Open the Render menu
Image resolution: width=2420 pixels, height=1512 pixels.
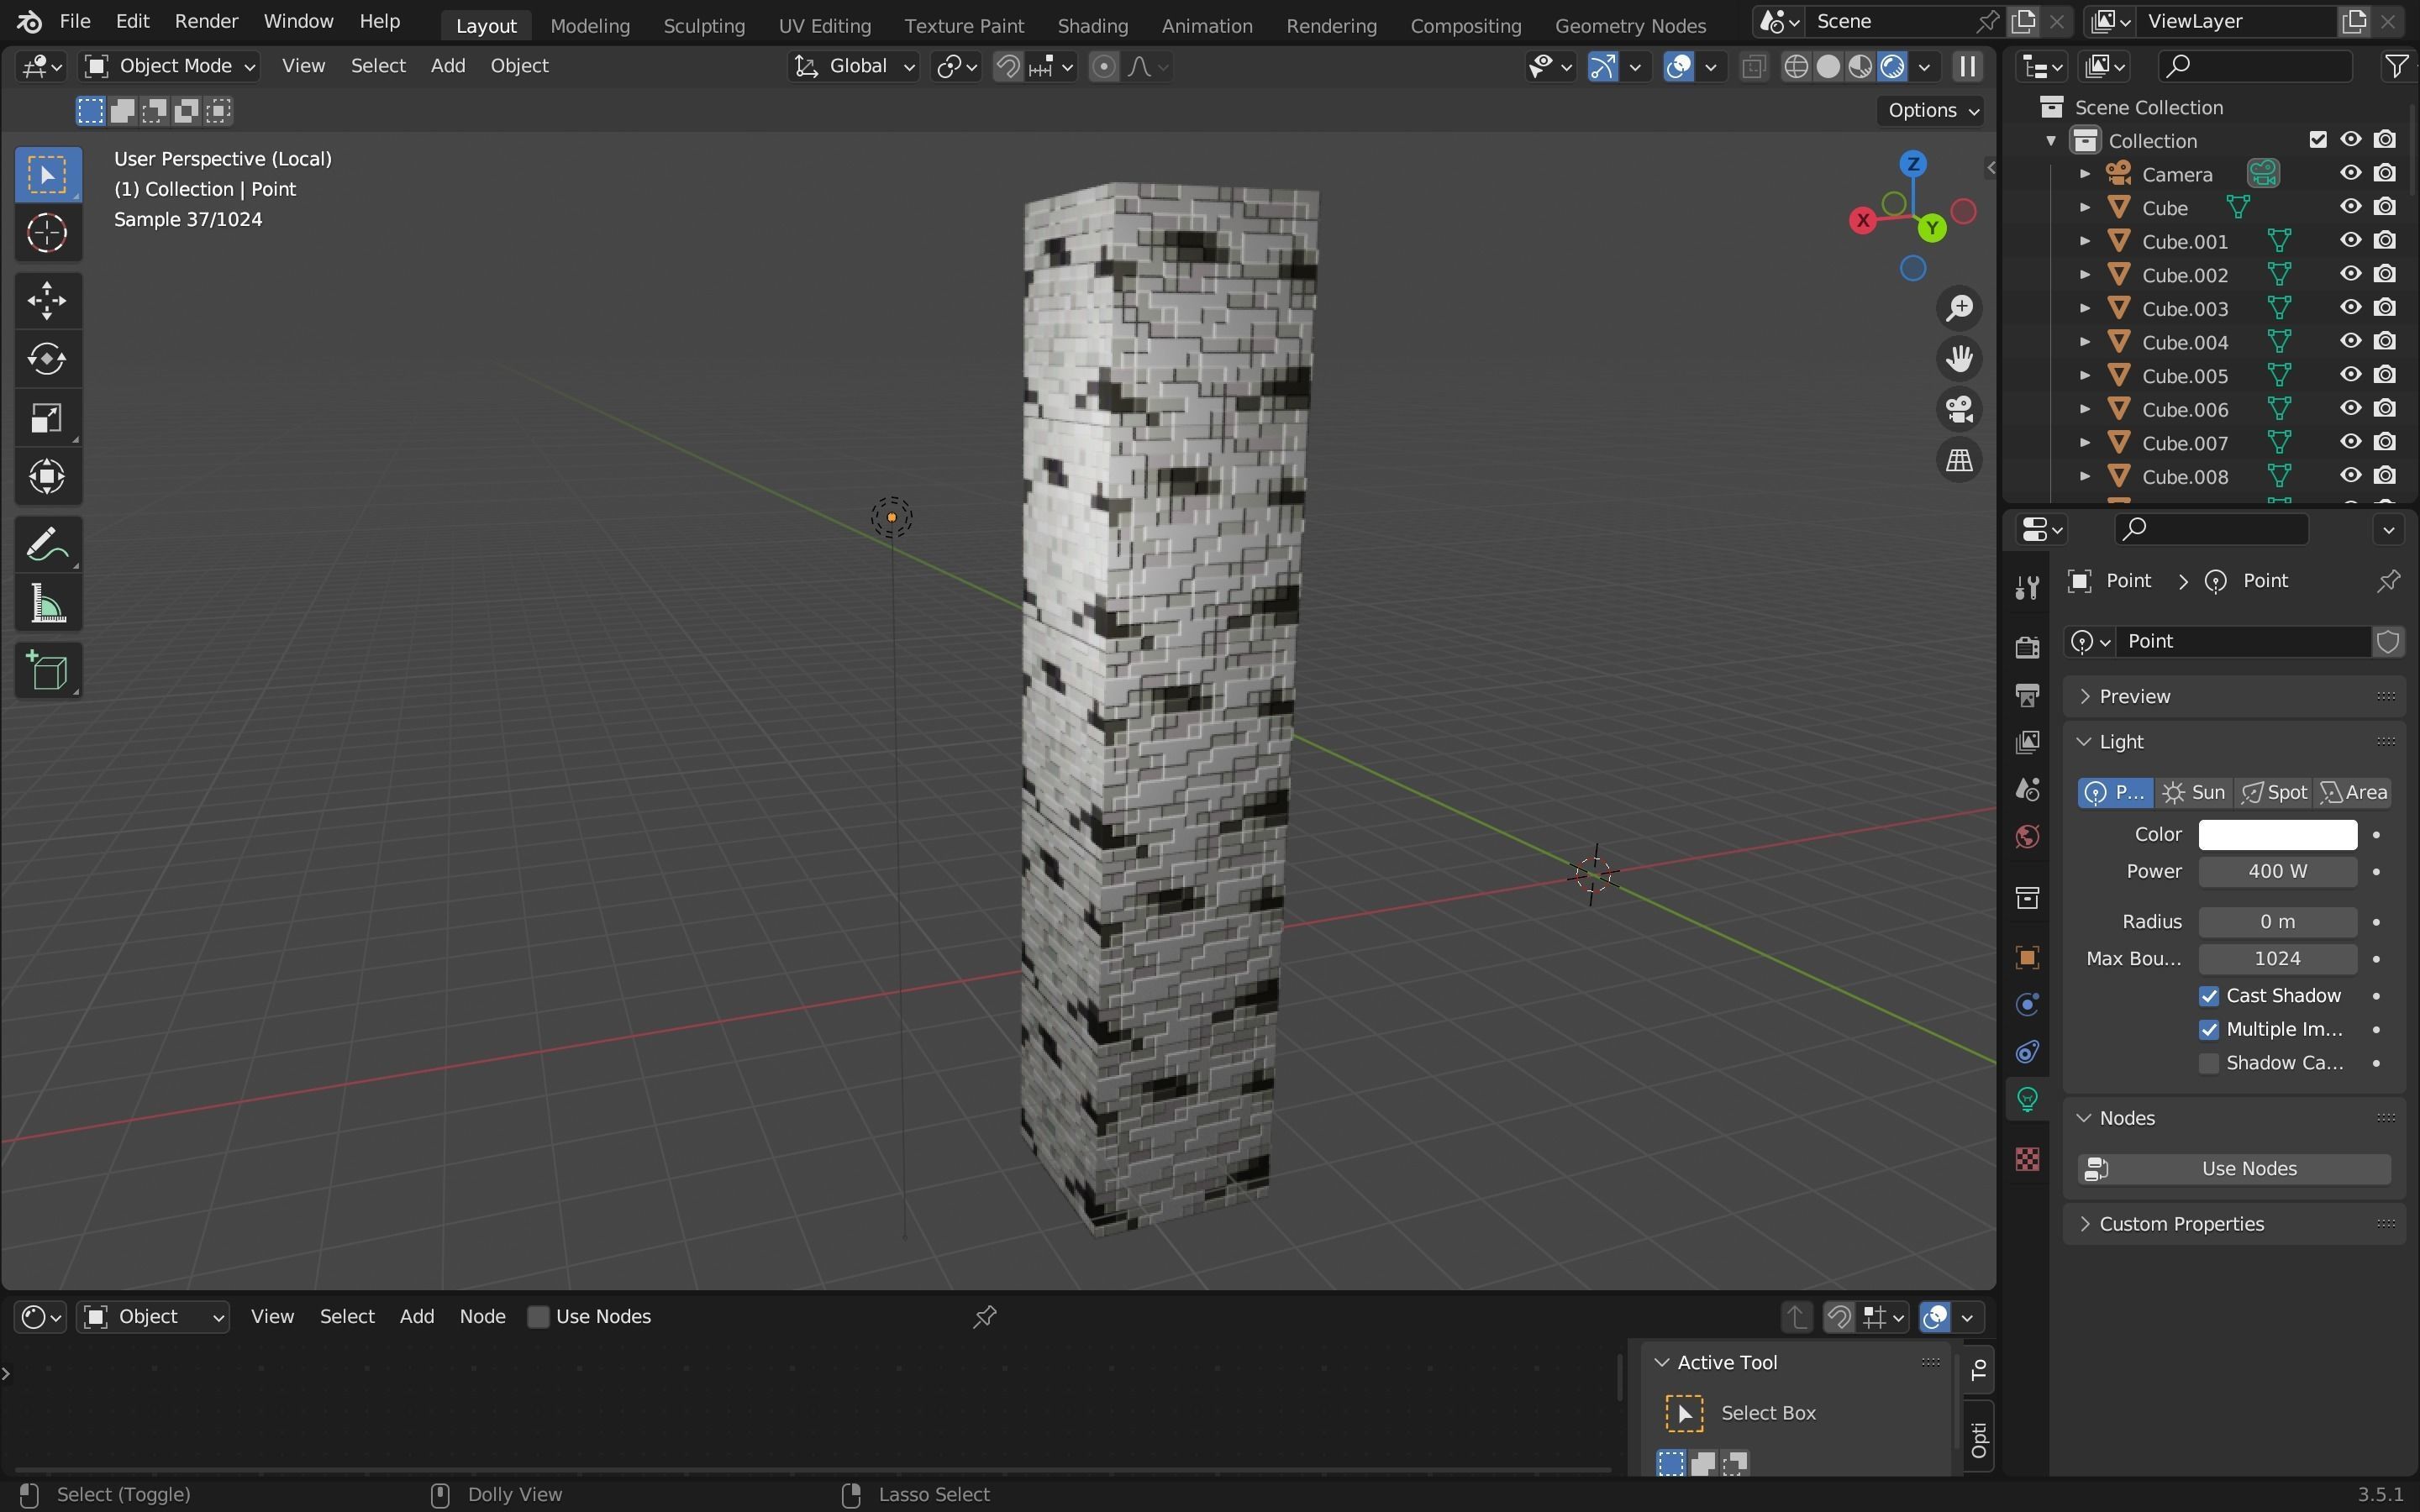click(206, 21)
